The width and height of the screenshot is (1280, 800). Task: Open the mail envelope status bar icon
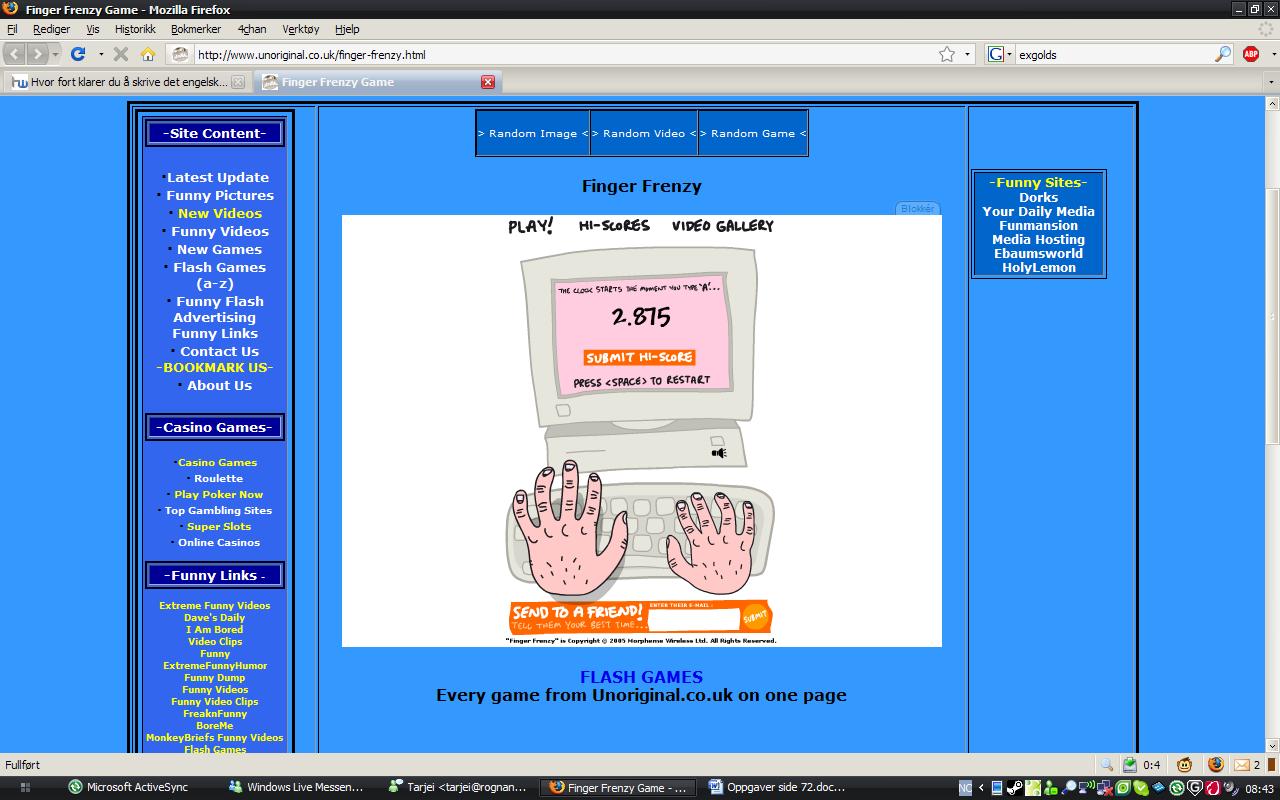tap(1242, 765)
